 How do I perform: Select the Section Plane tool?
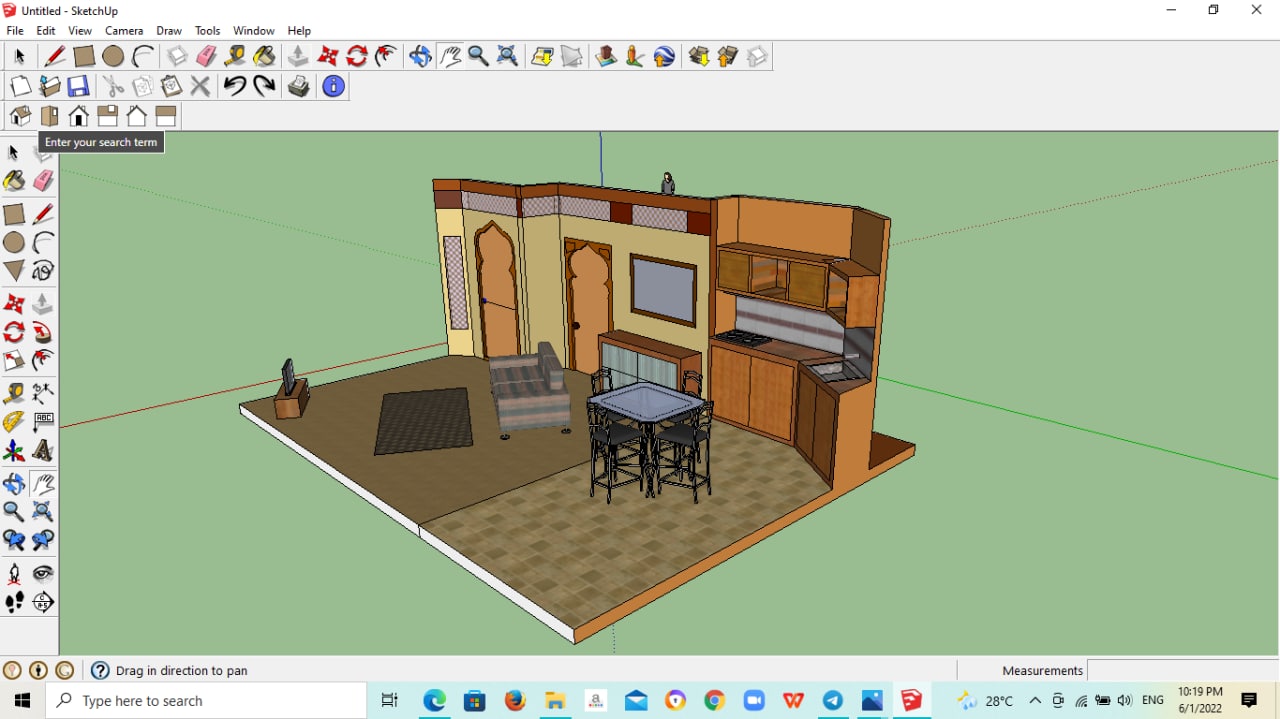pyautogui.click(x=43, y=602)
